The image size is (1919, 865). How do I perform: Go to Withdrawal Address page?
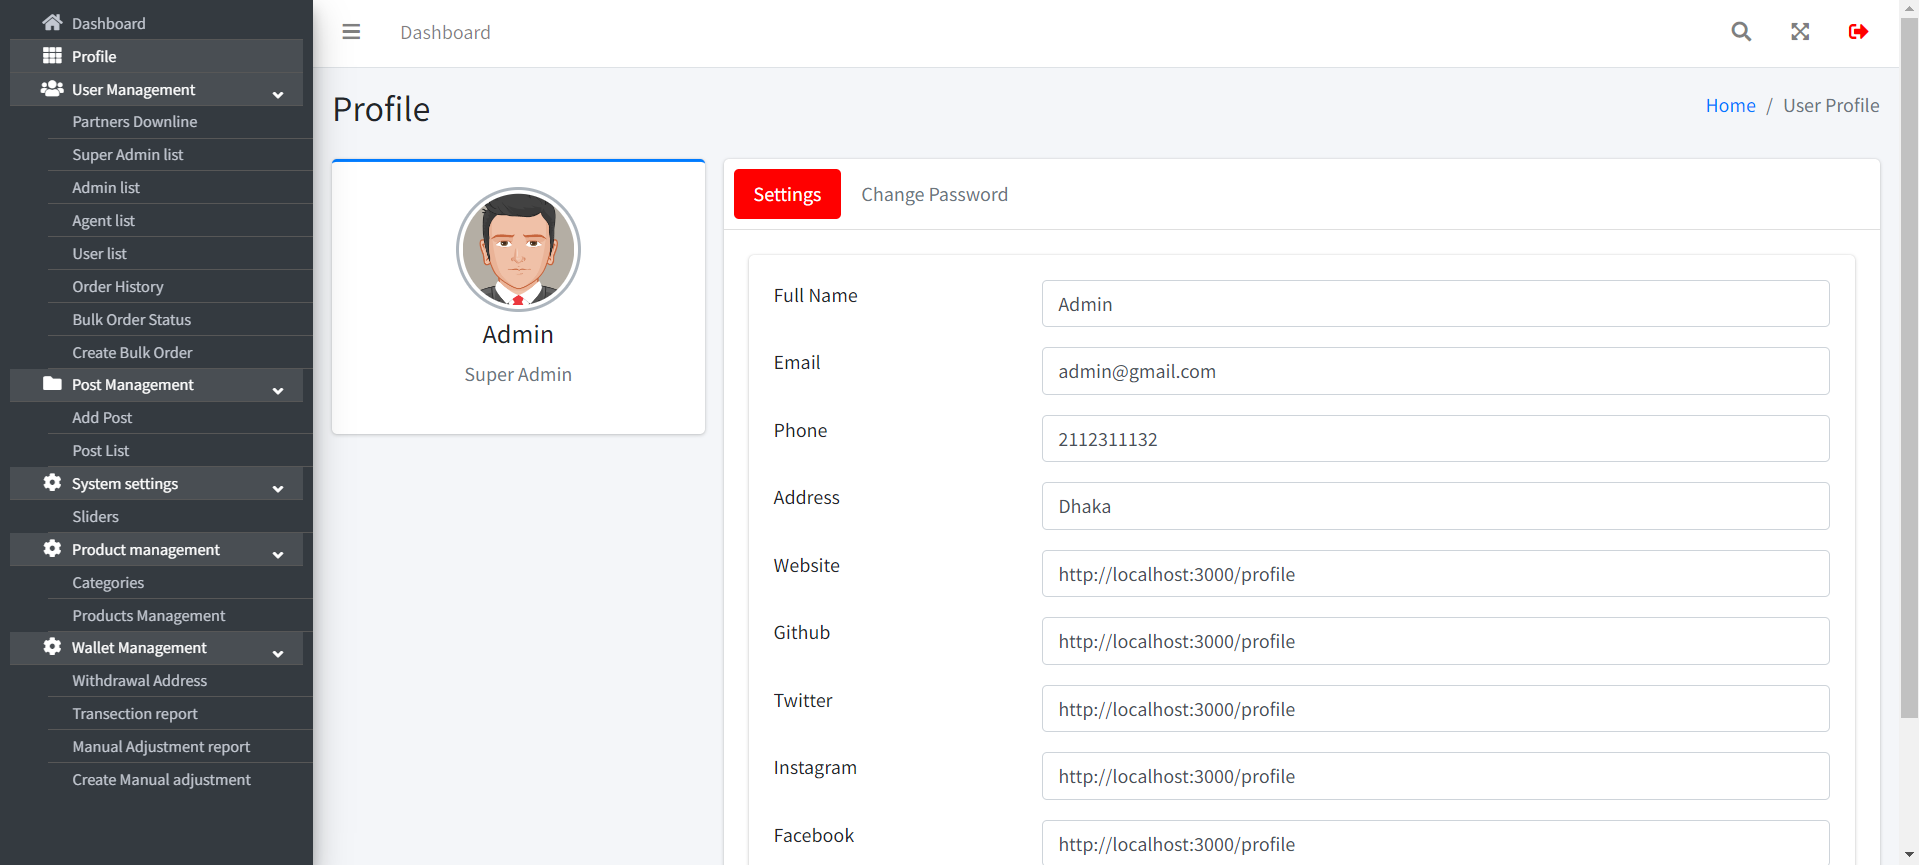(140, 681)
